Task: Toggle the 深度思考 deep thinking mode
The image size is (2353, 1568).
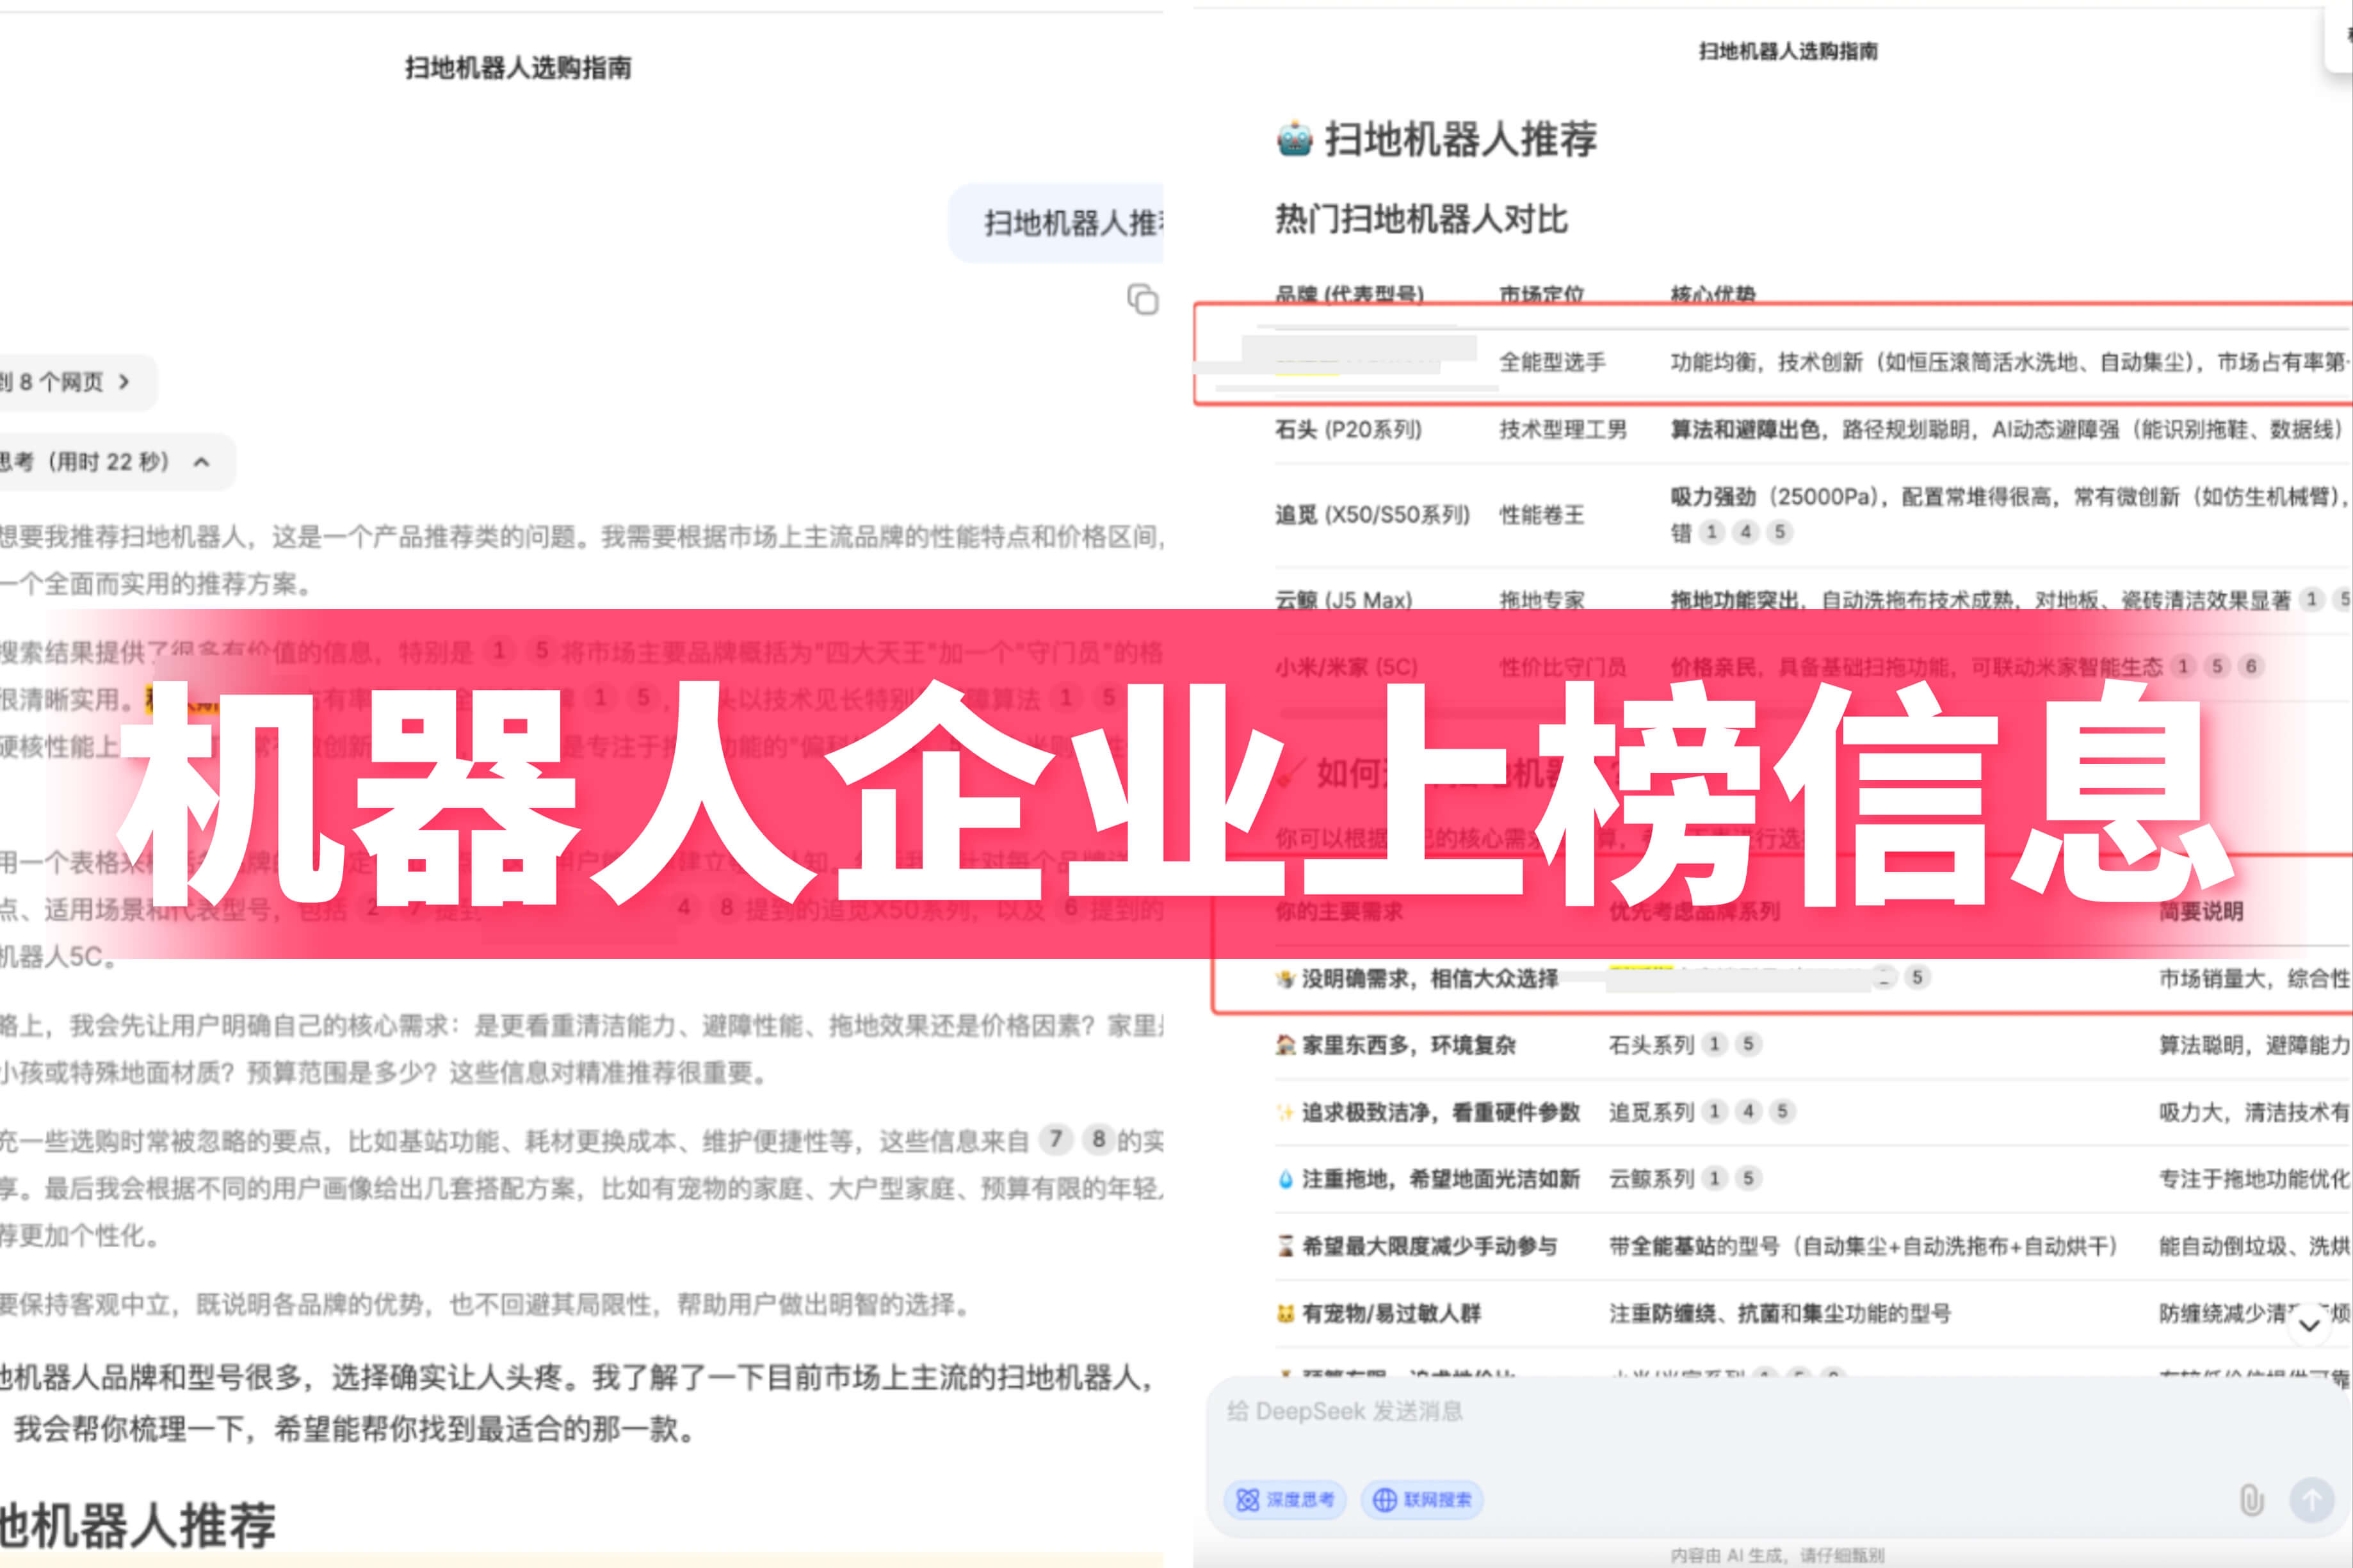Action: coord(1285,1499)
